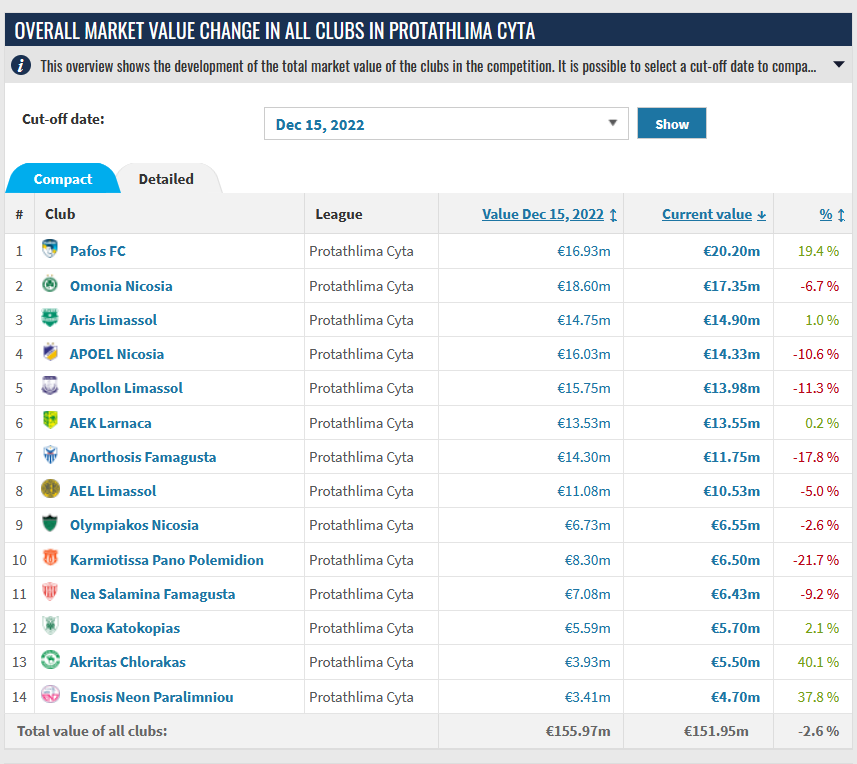Click the Akritas Chlorakas club crest
This screenshot has width=857, height=764.
click(50, 660)
